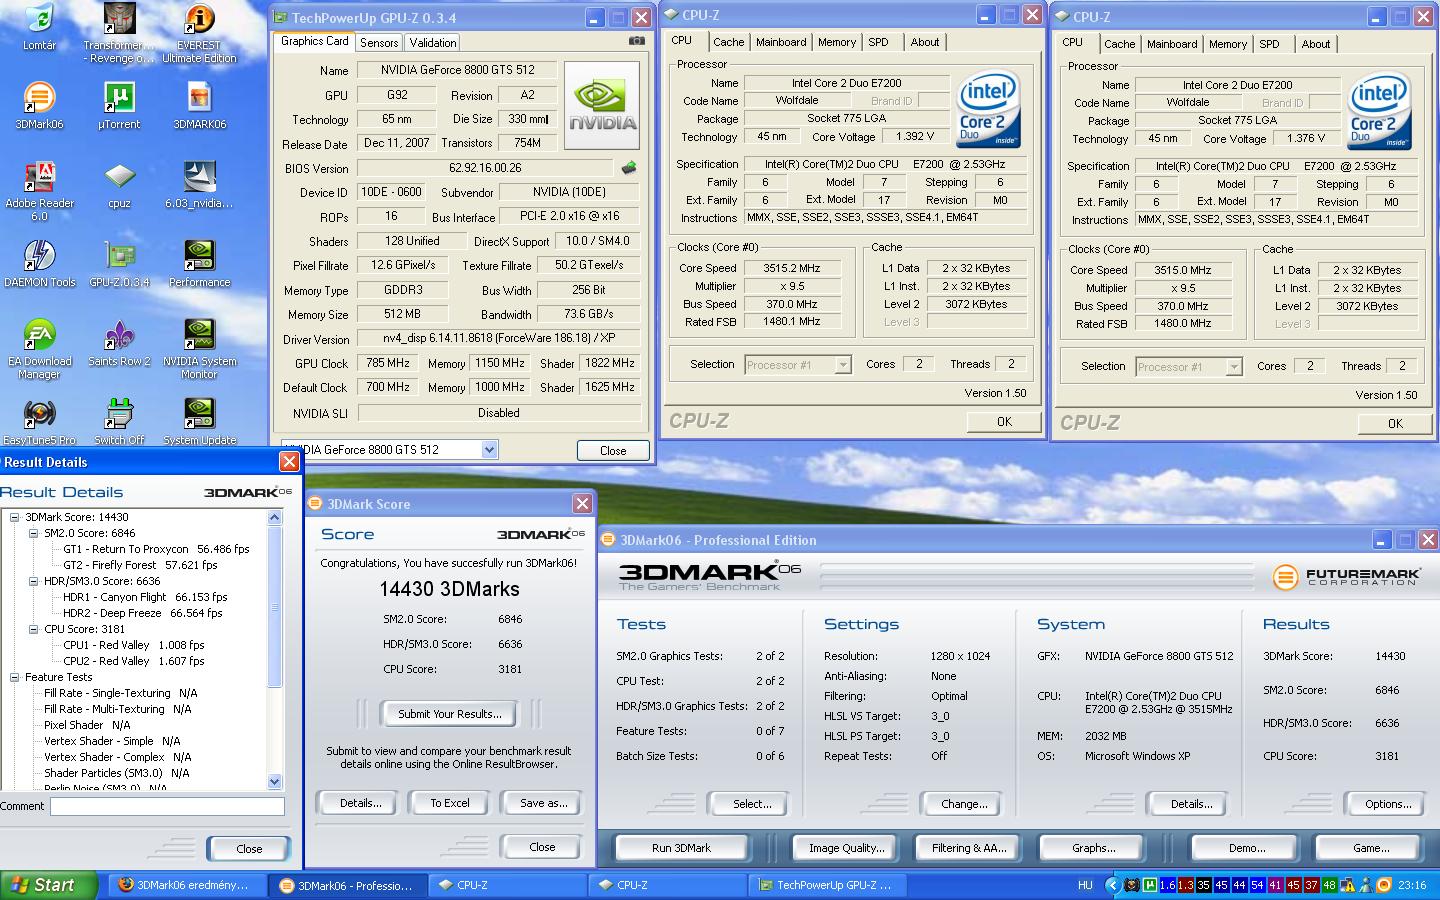This screenshot has height=900, width=1440.
Task: Click the GPU-Z screenshot camera icon
Action: point(636,41)
